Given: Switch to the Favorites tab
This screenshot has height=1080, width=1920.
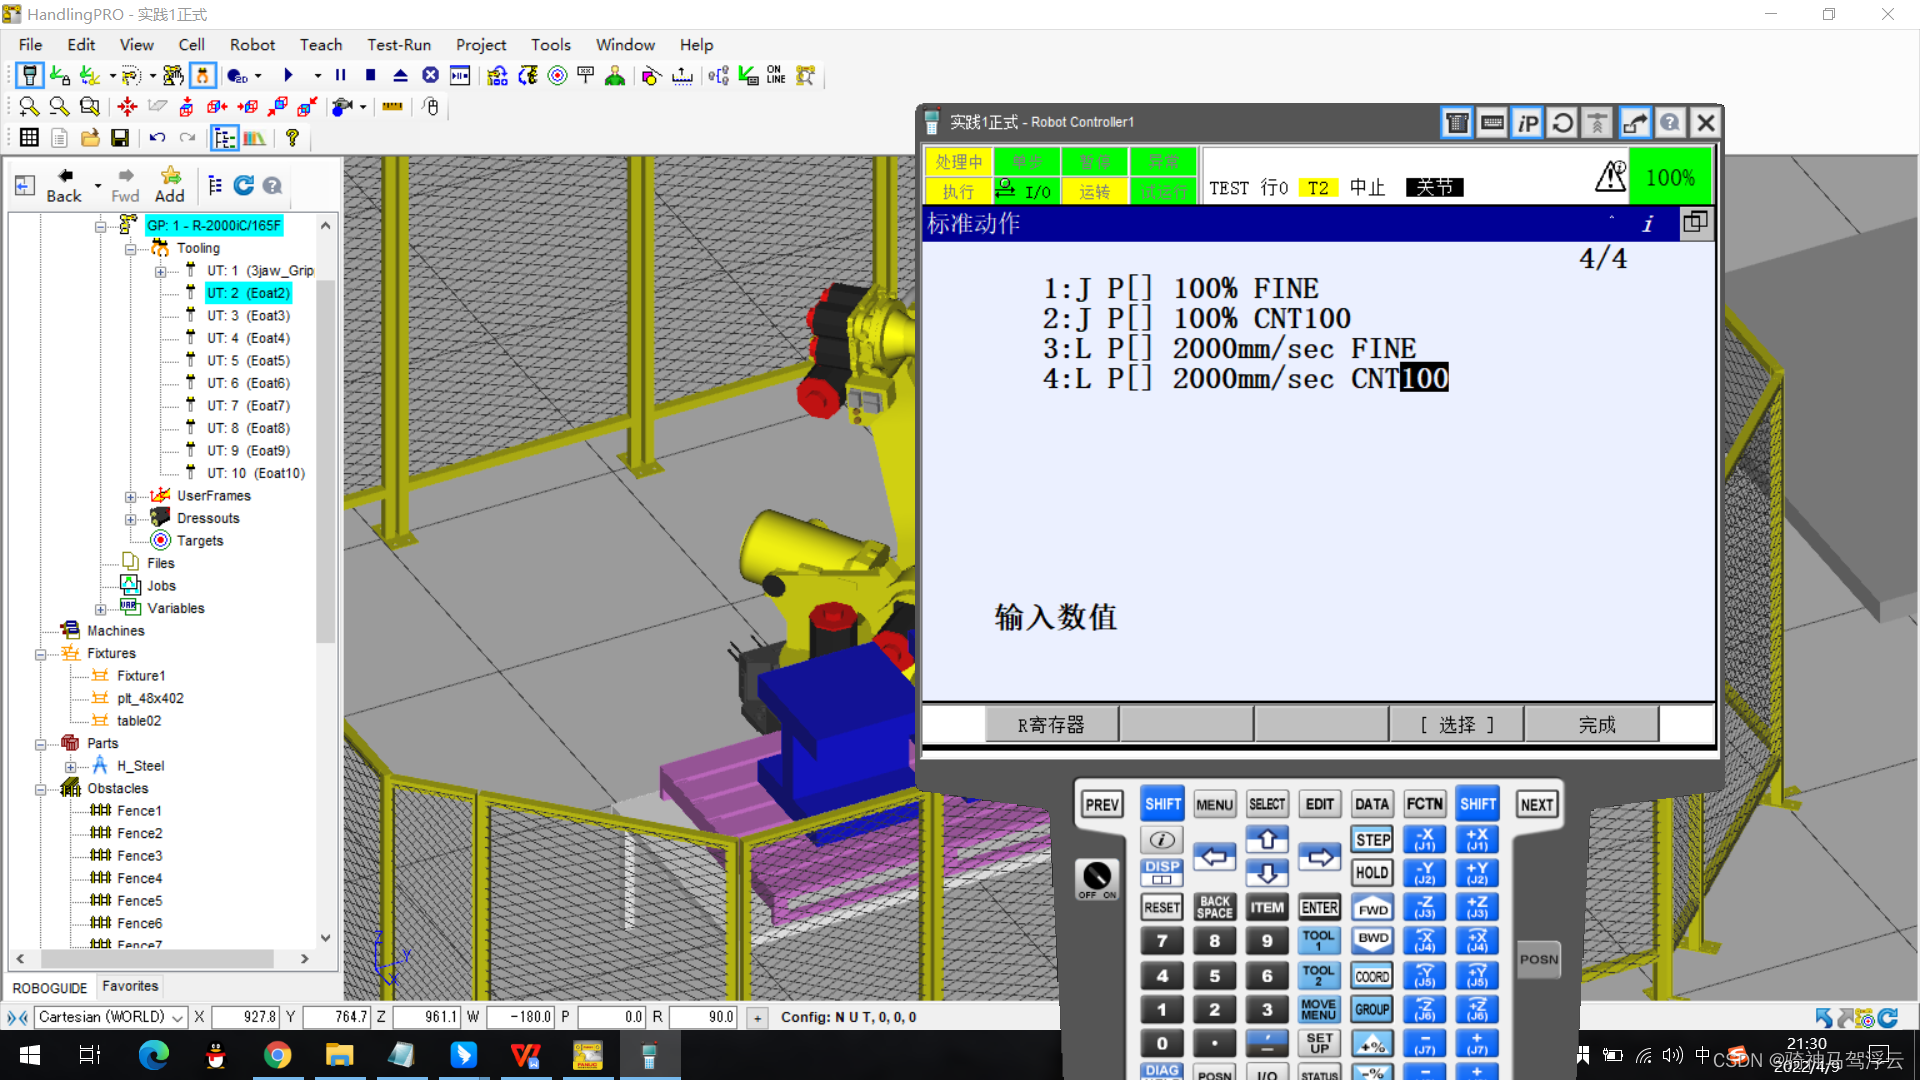Looking at the screenshot, I should tap(130, 986).
